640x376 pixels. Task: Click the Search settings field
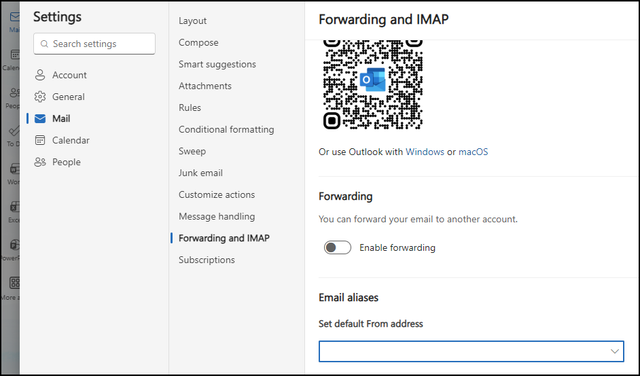pyautogui.click(x=94, y=44)
